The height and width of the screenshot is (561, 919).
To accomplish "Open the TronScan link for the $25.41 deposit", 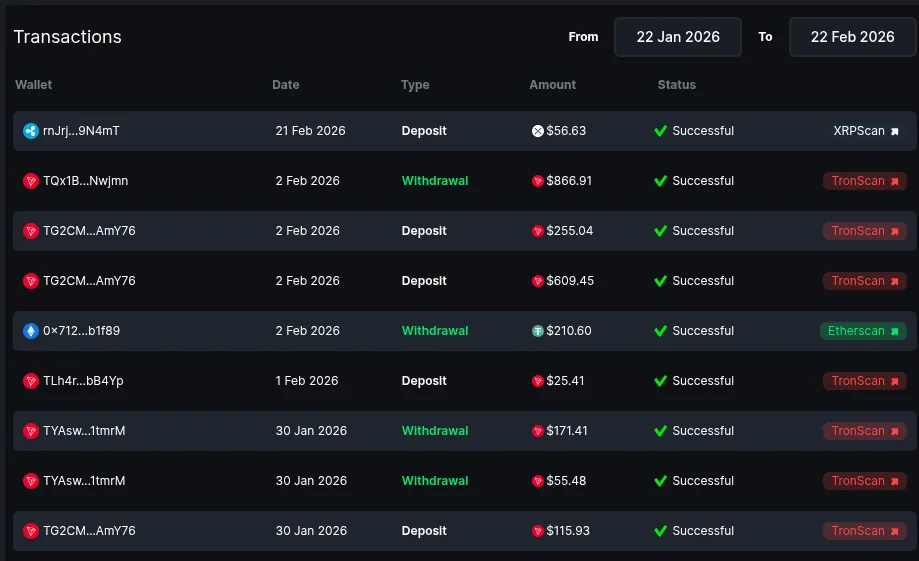I will 865,381.
